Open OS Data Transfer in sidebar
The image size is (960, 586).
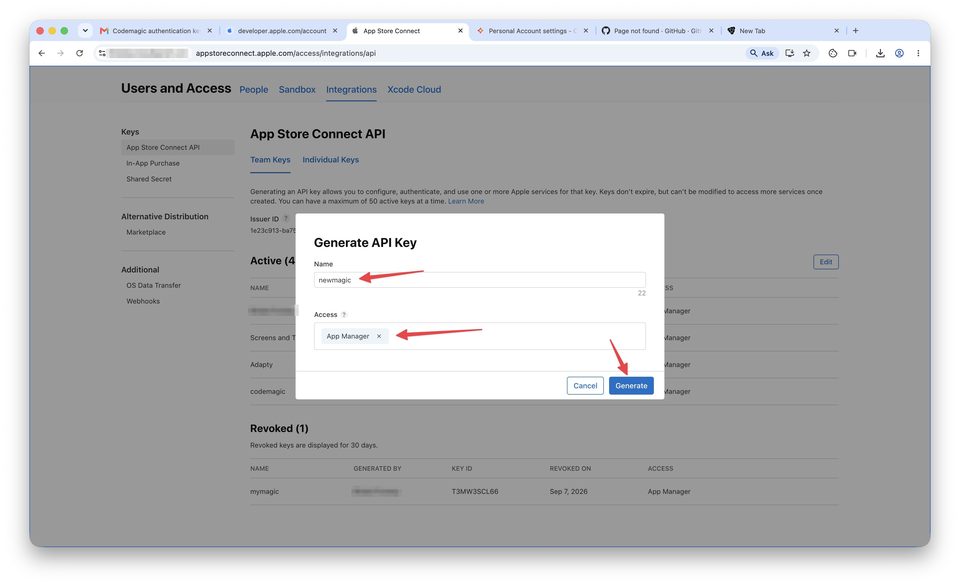[153, 285]
